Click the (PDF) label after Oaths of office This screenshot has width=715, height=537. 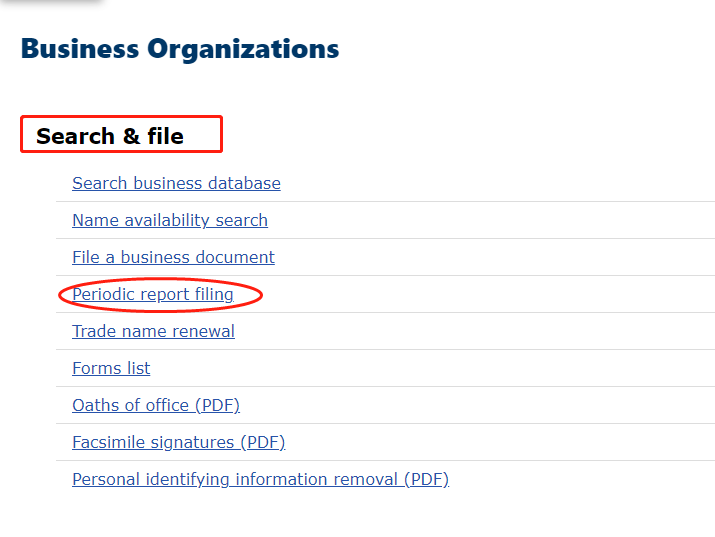tap(217, 405)
